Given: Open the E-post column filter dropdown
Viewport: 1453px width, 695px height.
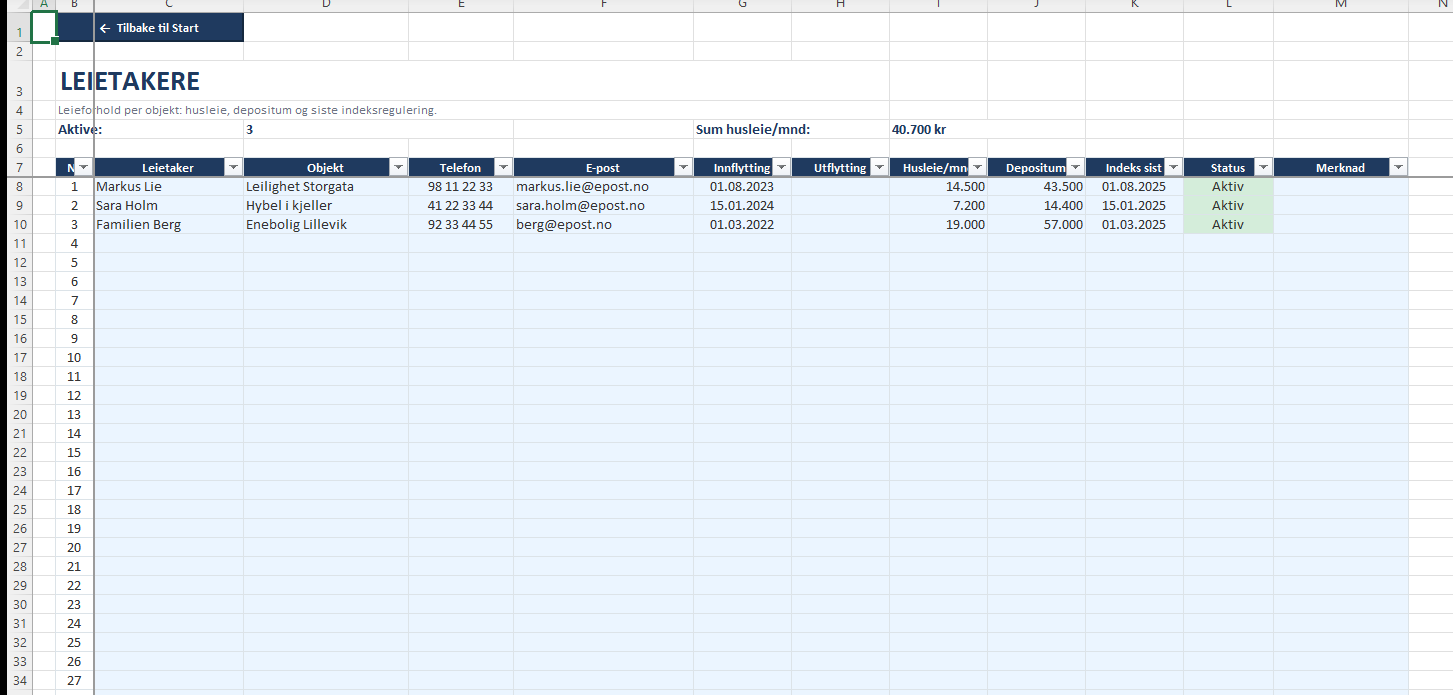Looking at the screenshot, I should (684, 168).
